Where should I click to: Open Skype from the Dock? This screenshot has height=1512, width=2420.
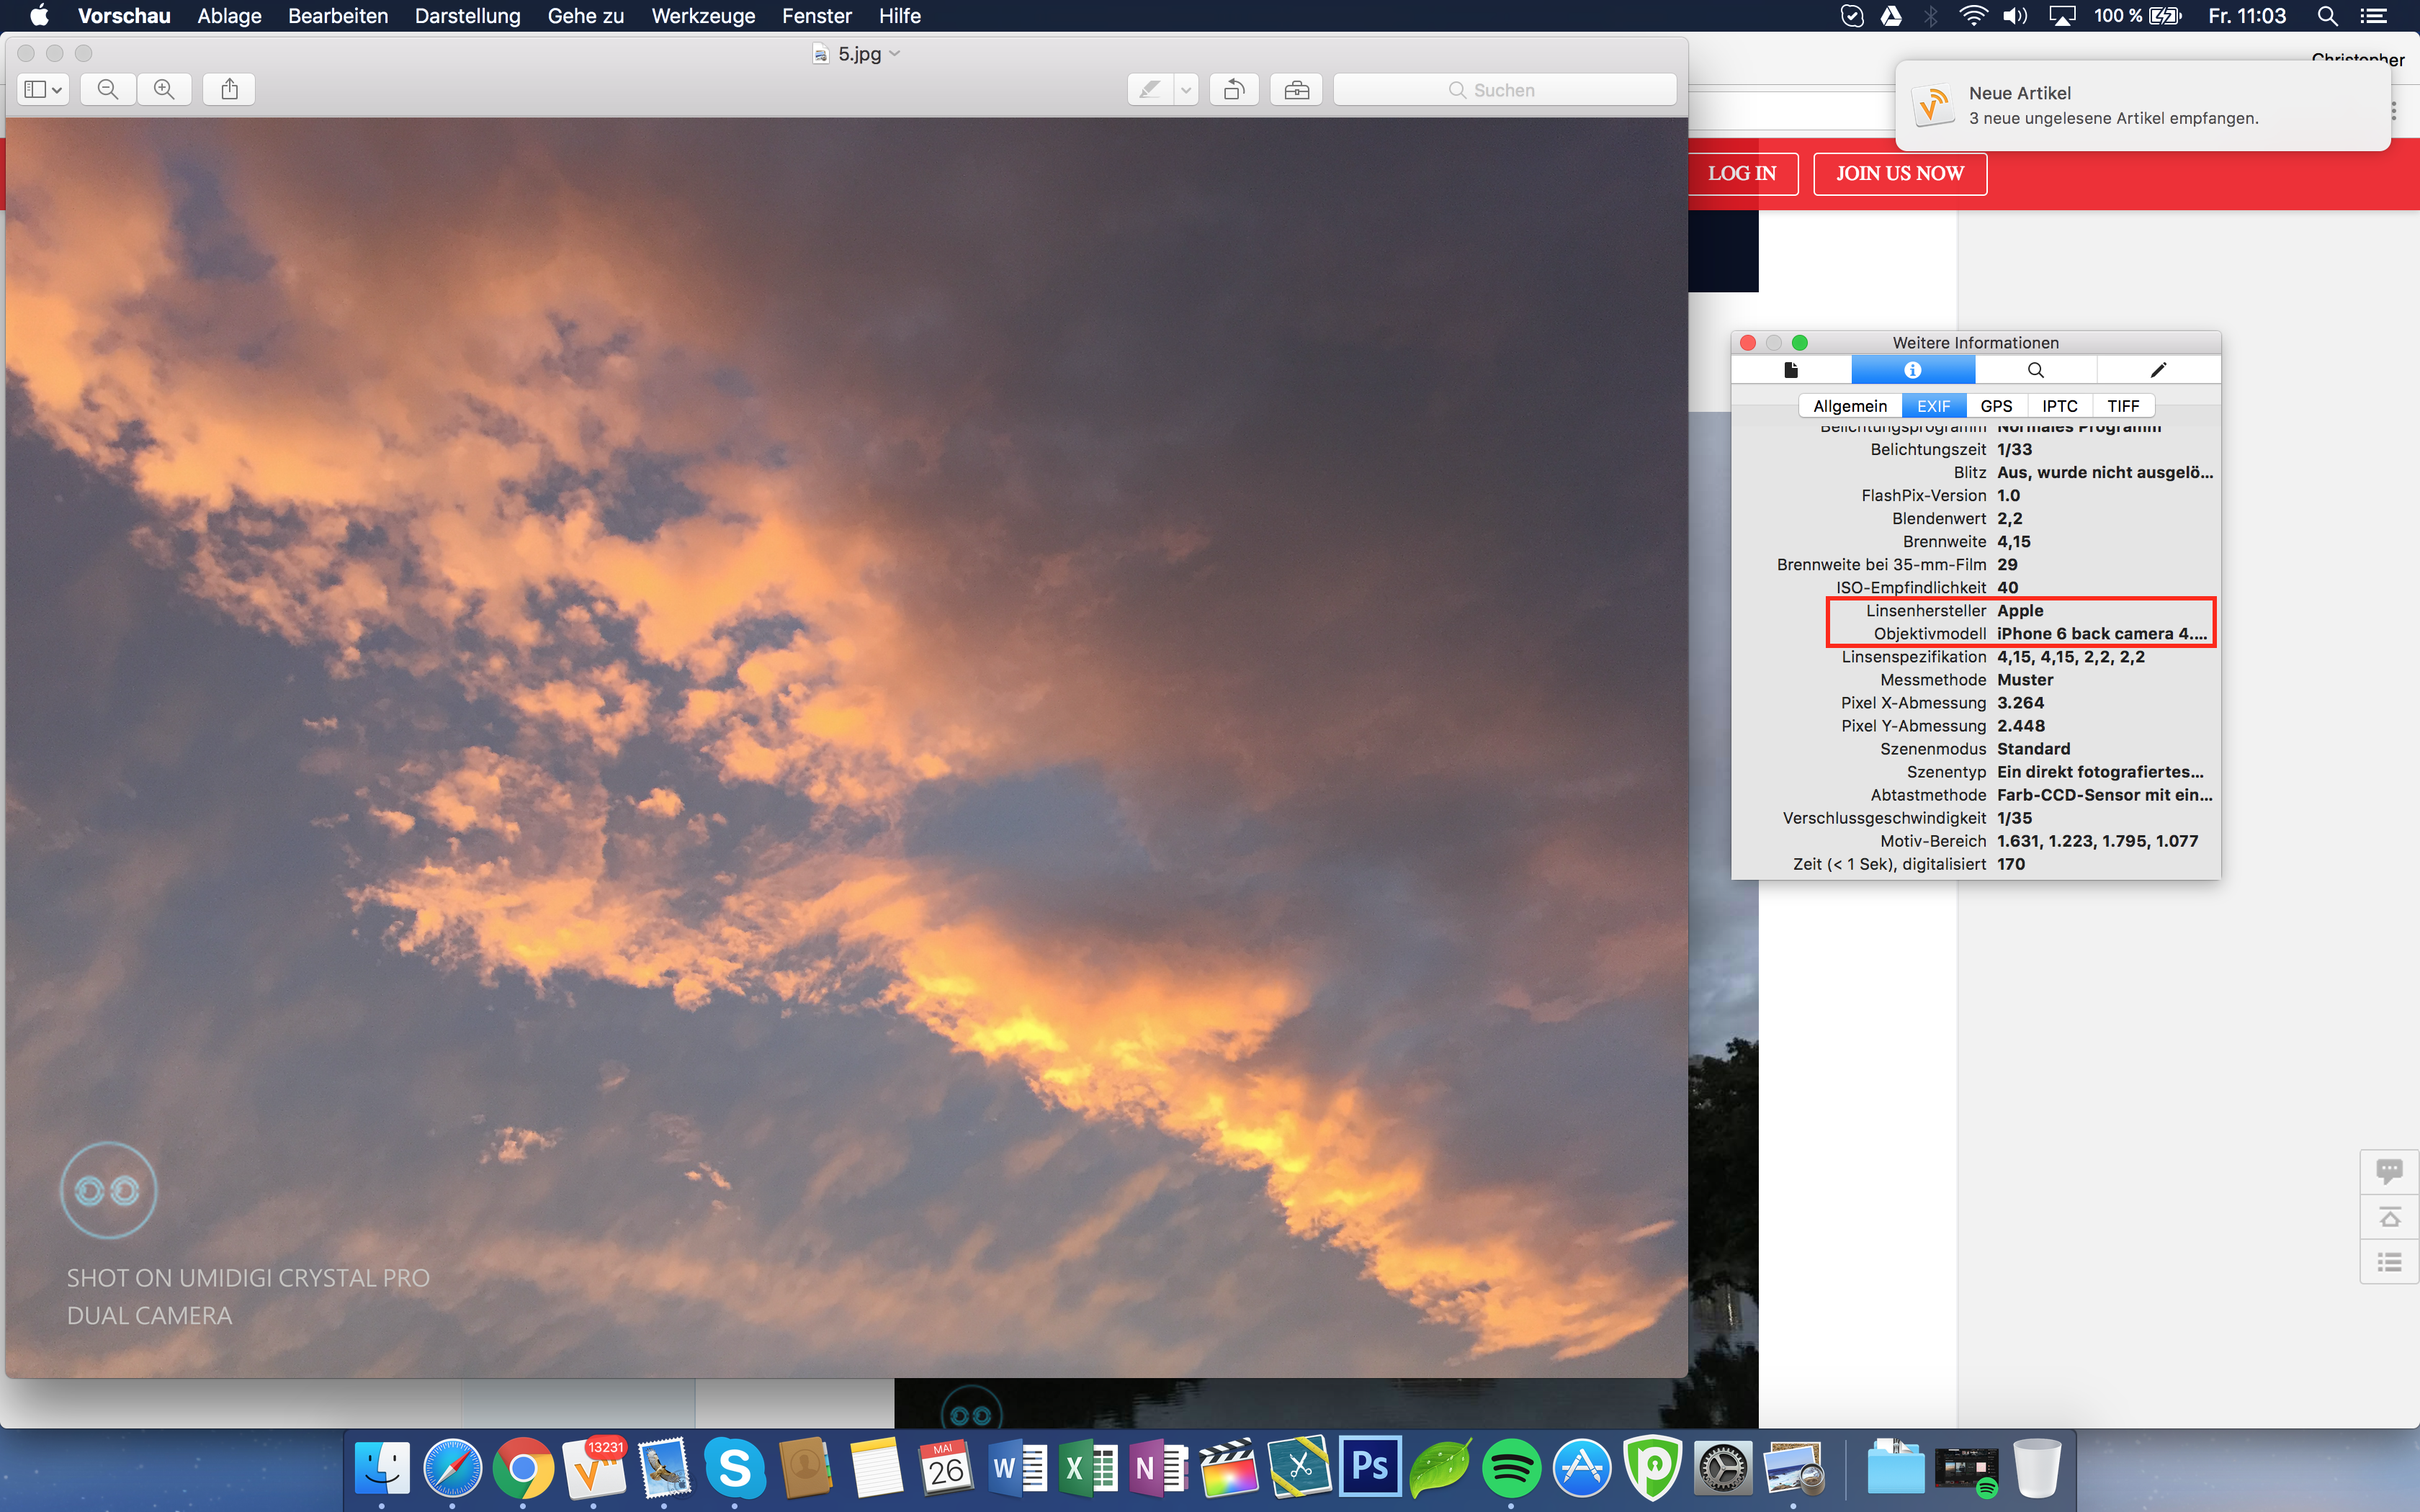pyautogui.click(x=734, y=1467)
